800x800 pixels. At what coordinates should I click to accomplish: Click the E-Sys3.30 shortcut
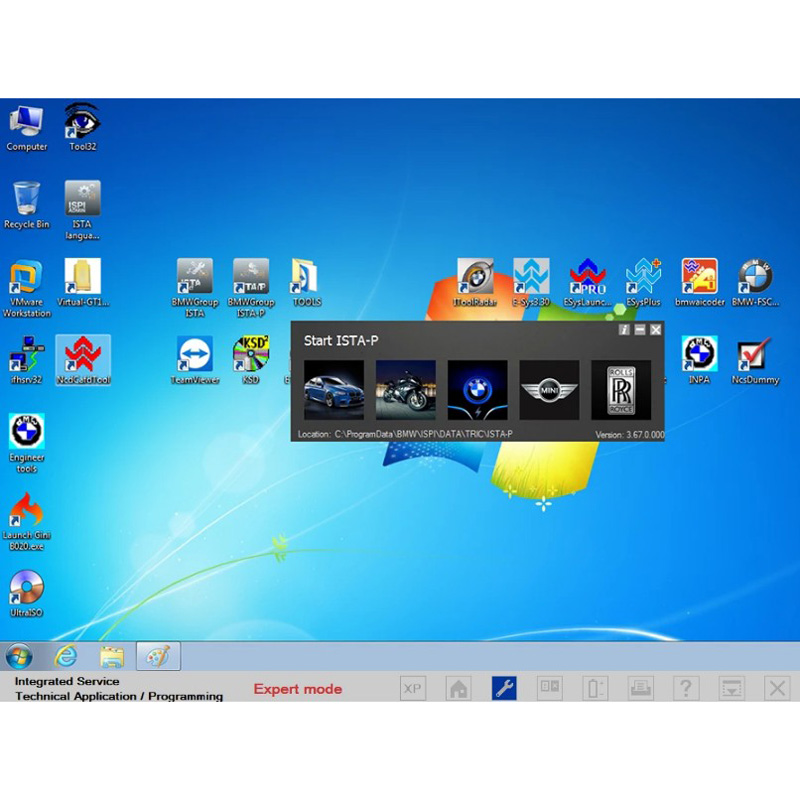point(531,283)
